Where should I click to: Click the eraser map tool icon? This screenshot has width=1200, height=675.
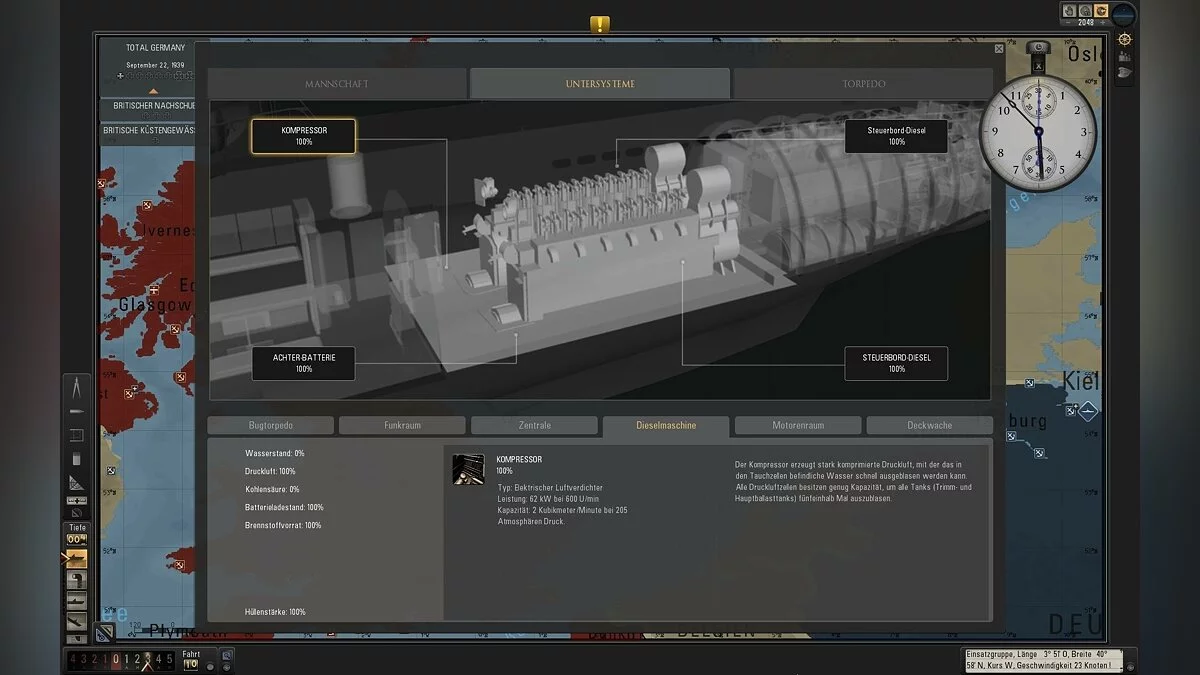(77, 459)
